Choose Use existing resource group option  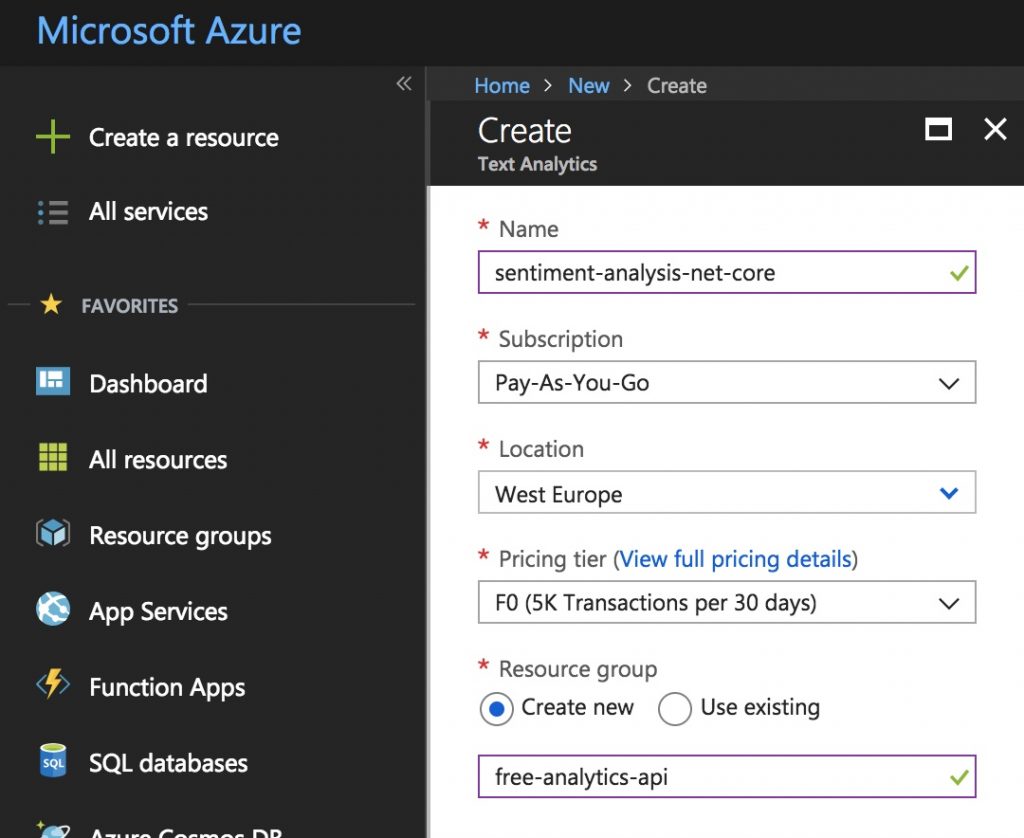[675, 709]
